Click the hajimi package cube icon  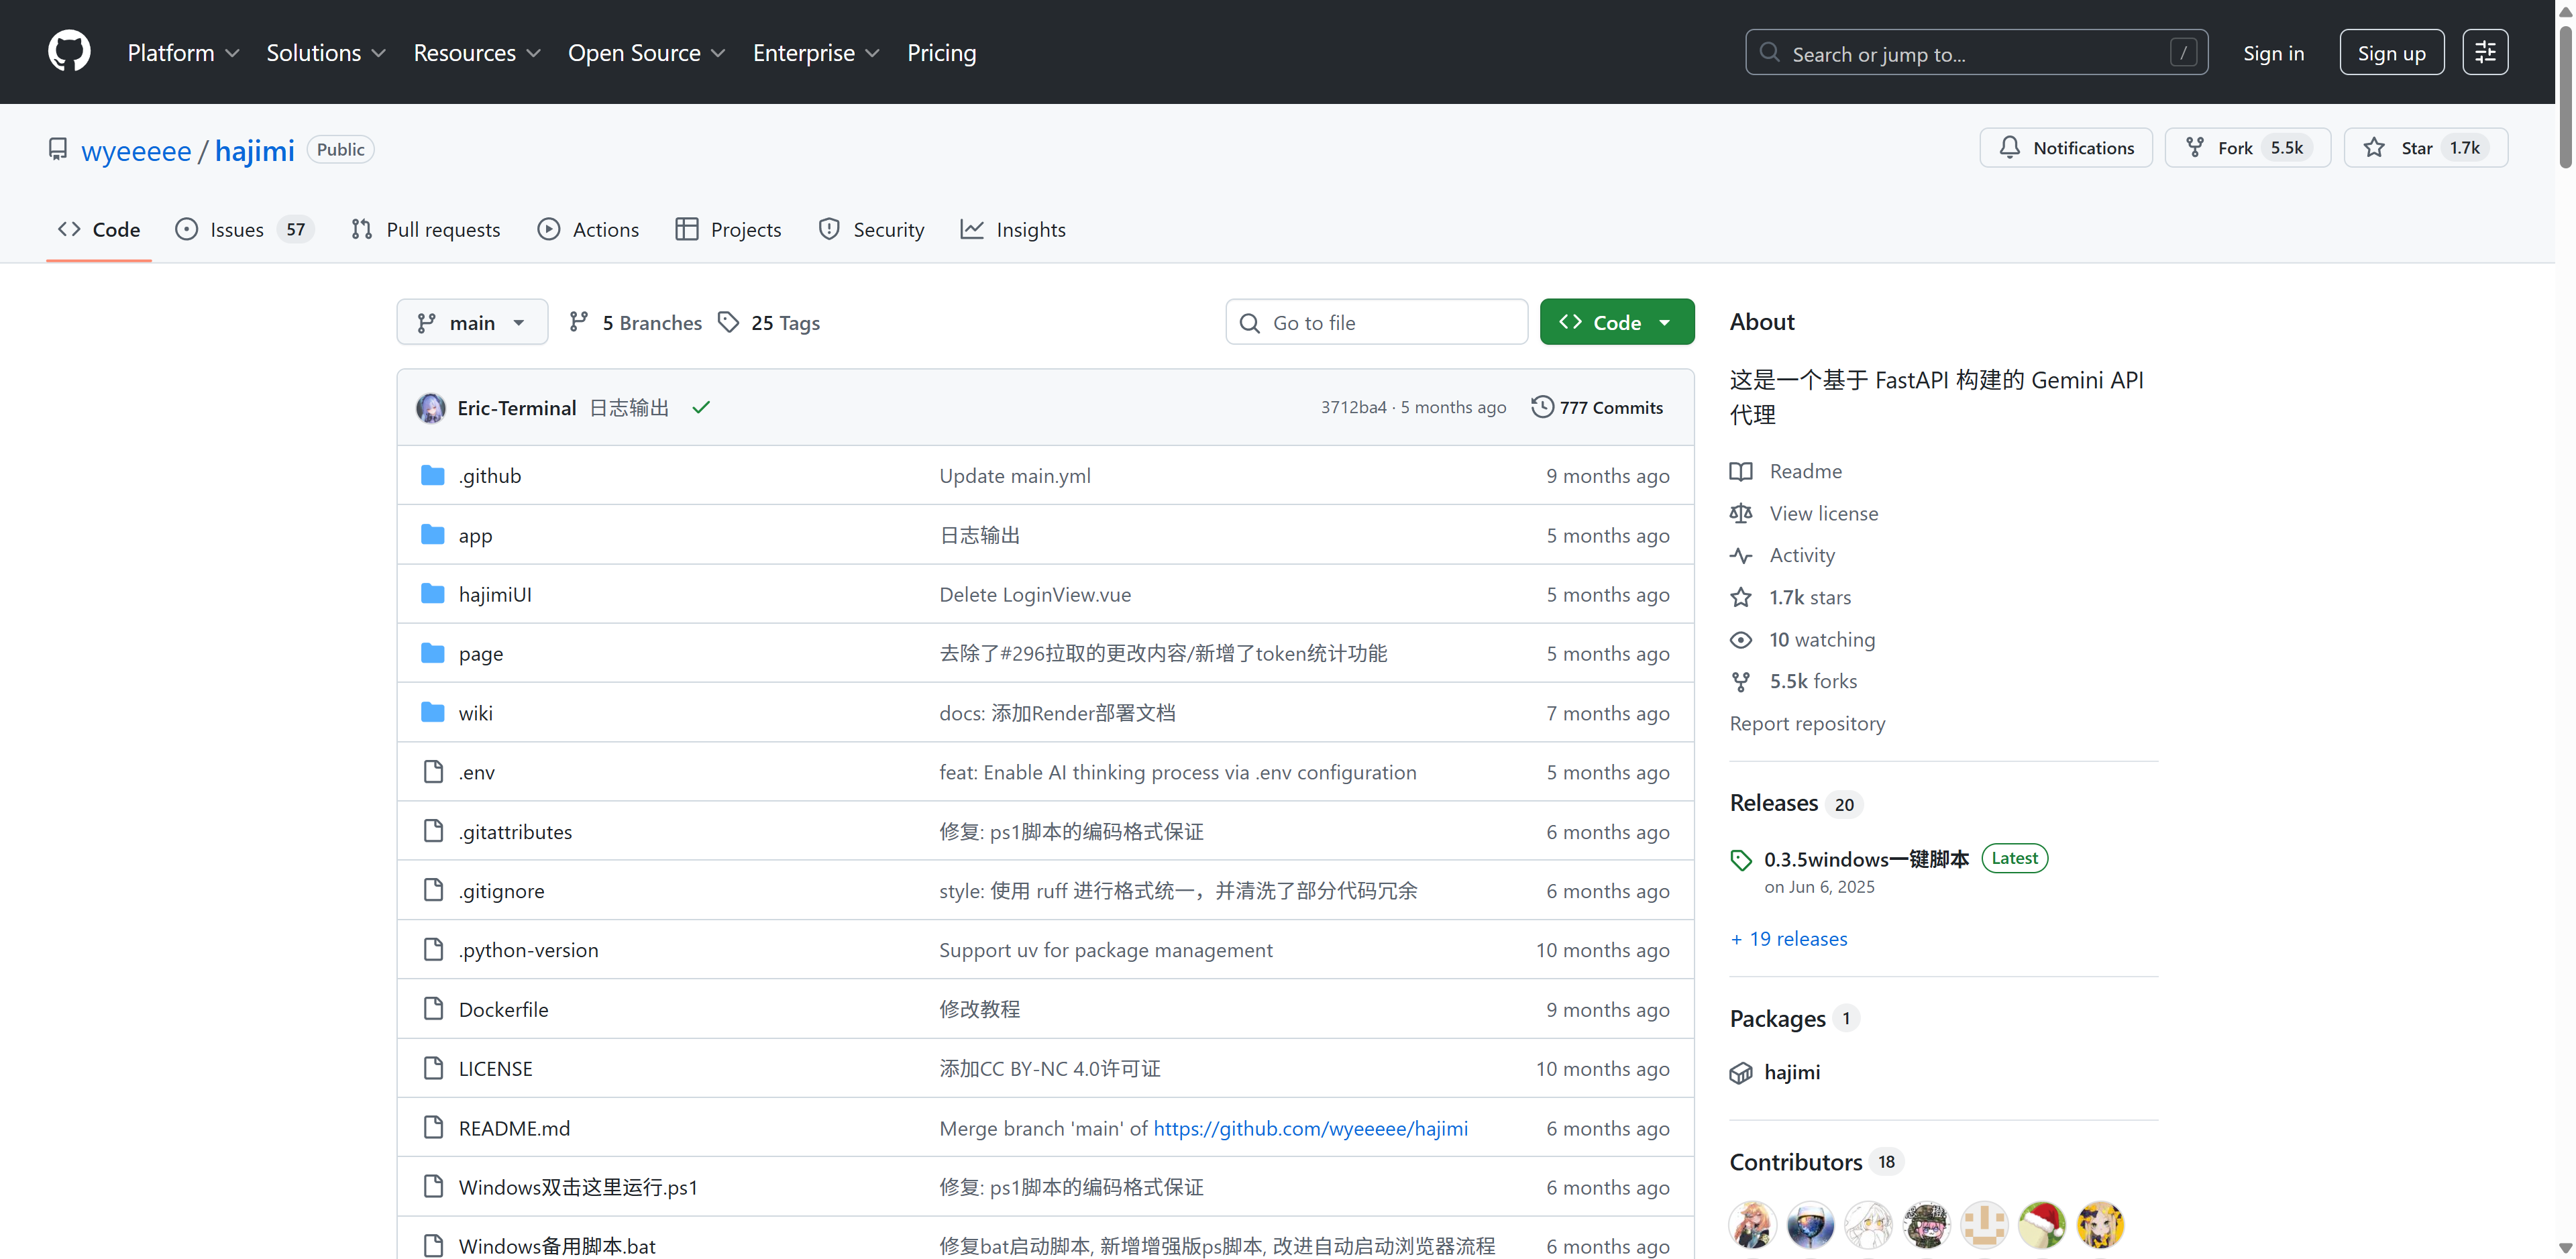[1741, 1072]
